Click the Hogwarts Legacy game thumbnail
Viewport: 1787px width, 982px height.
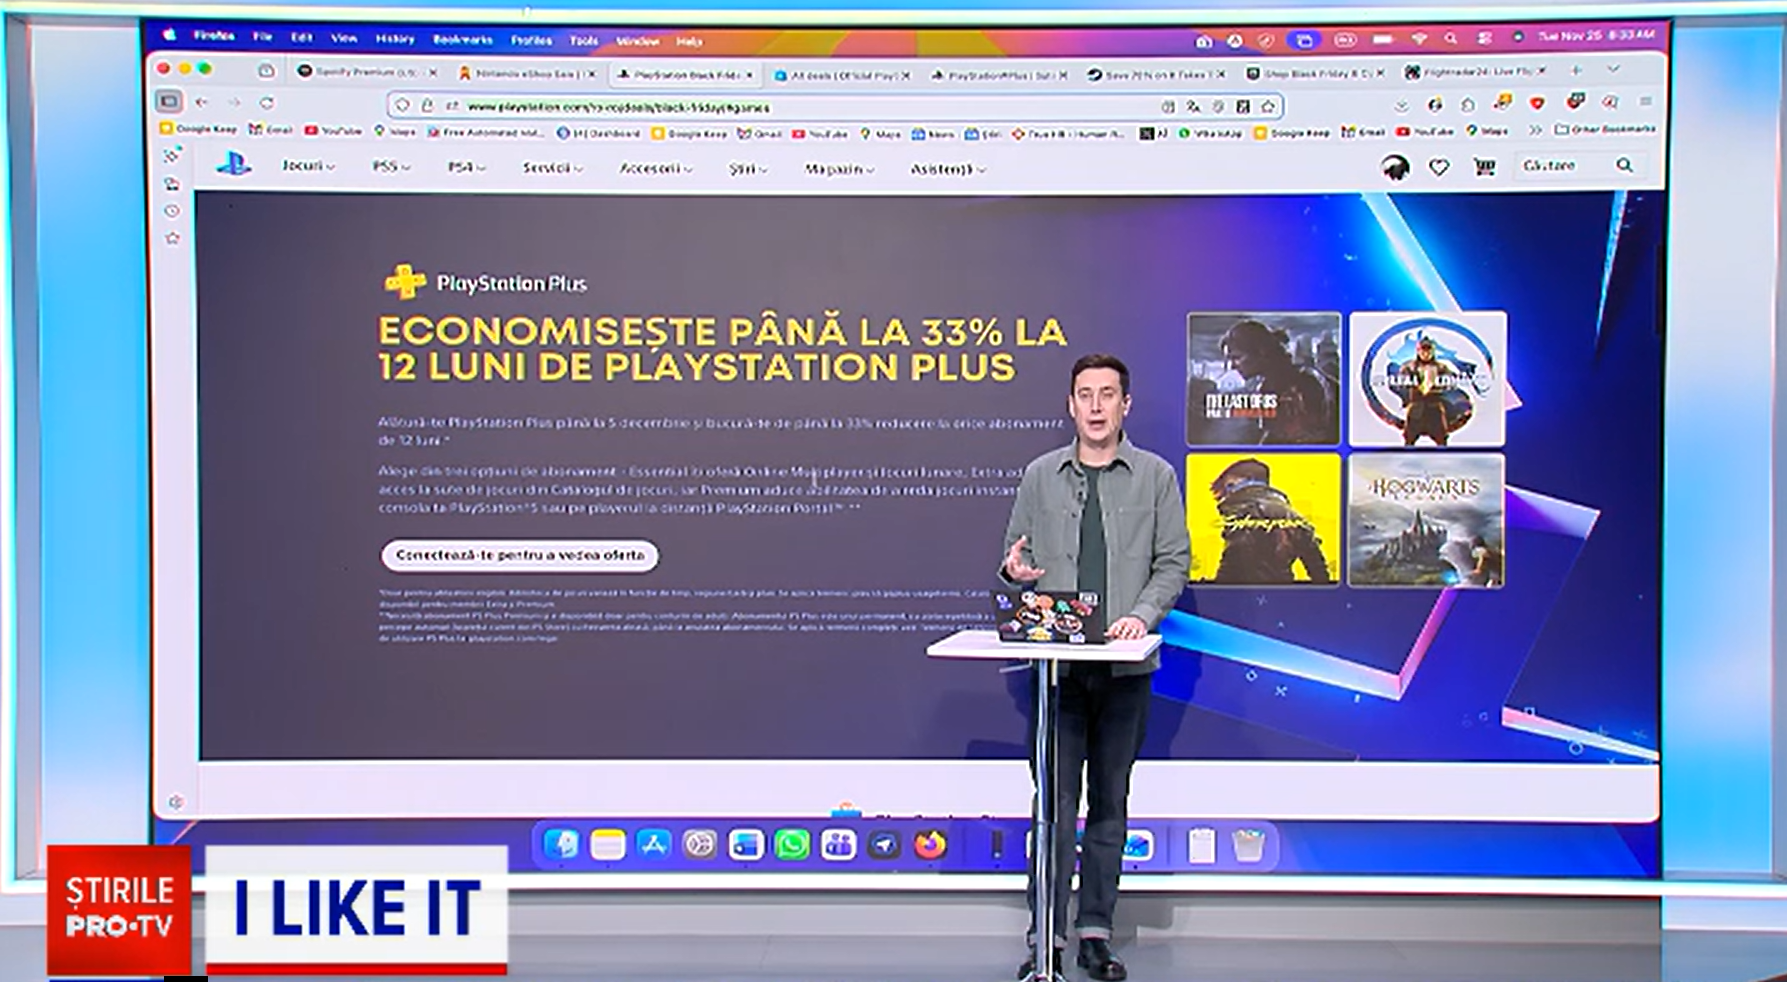click(x=1425, y=520)
